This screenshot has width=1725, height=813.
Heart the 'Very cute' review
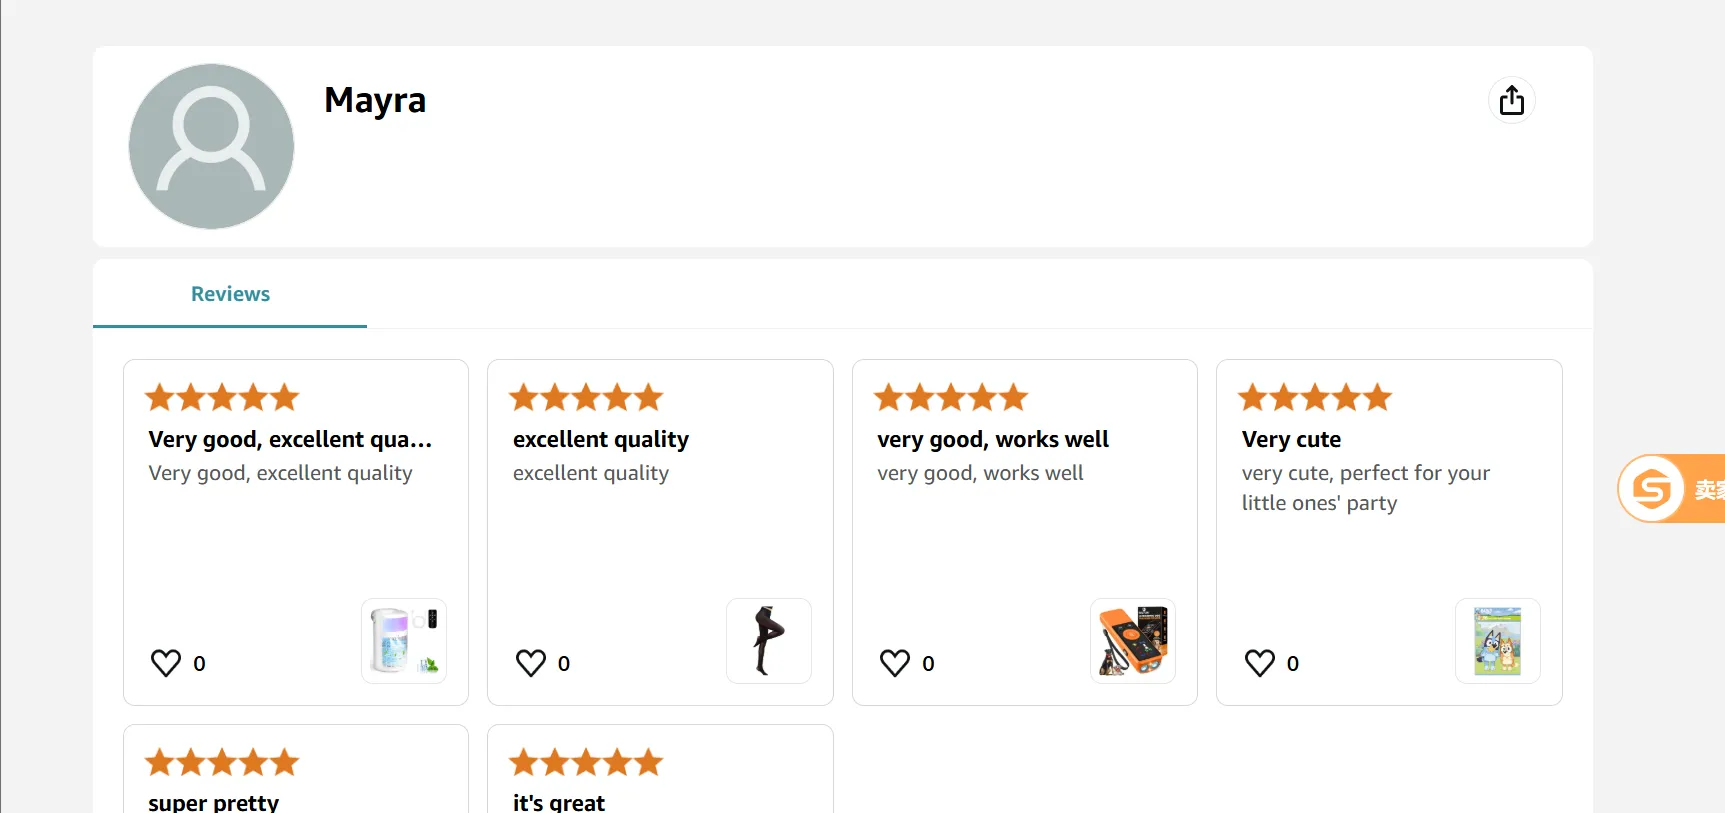tap(1259, 663)
